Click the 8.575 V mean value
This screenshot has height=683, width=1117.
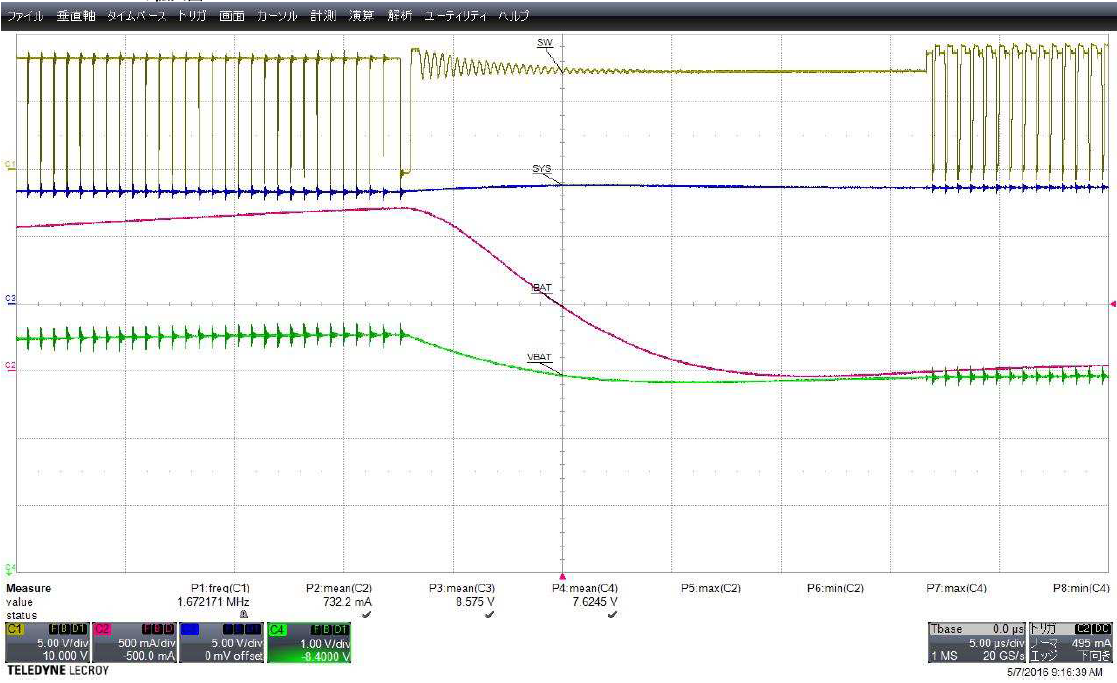click(475, 602)
